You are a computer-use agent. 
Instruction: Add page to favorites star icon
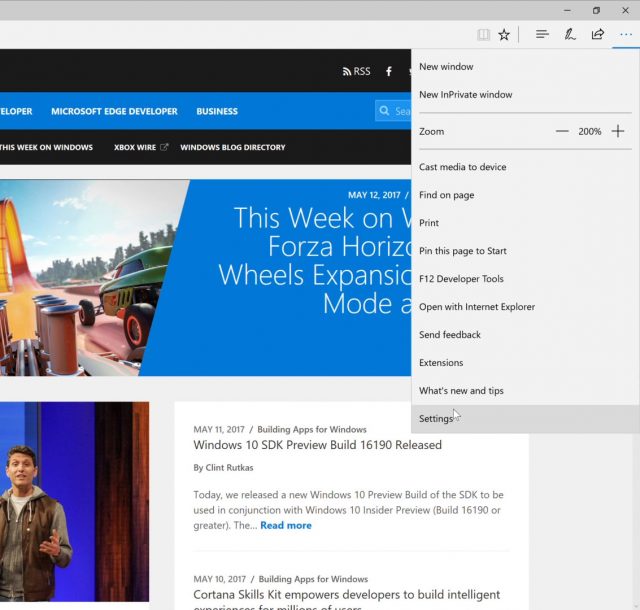point(504,35)
